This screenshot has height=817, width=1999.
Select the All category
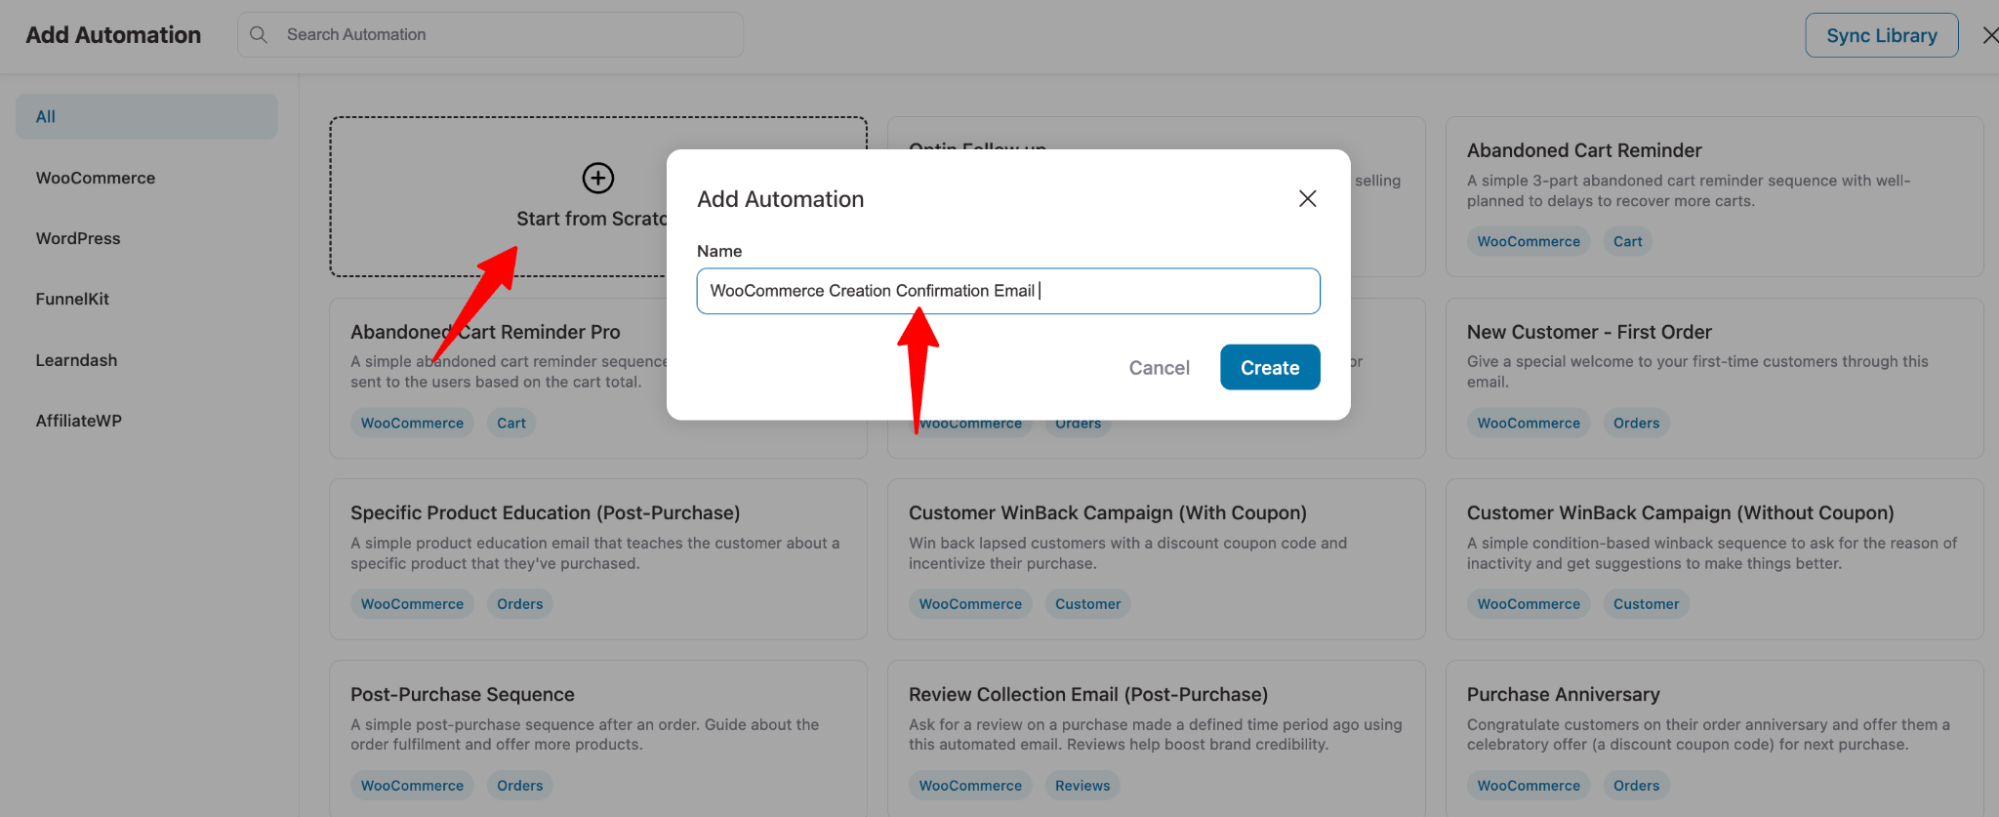[147, 117]
